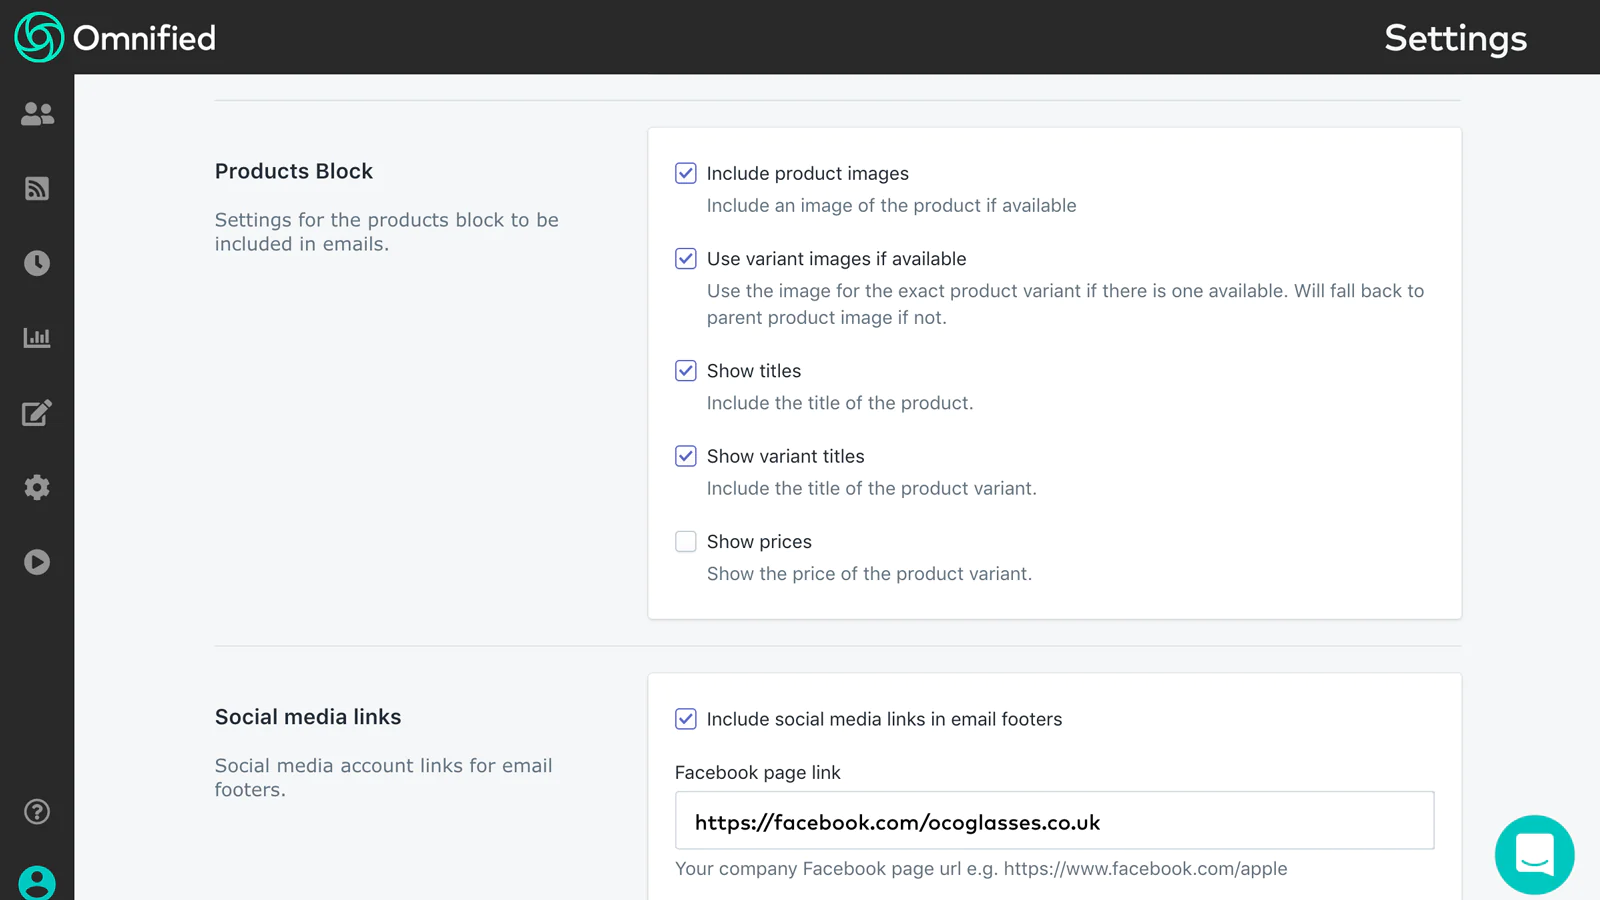Viewport: 1600px width, 900px height.
Task: Click the Facebook page link input field
Action: [x=1054, y=821]
